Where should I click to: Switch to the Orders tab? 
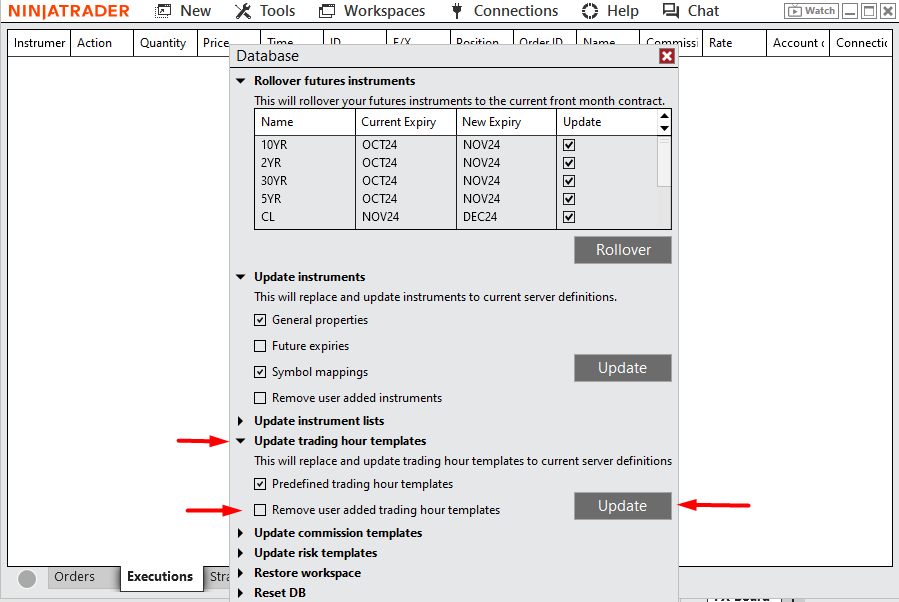[74, 577]
